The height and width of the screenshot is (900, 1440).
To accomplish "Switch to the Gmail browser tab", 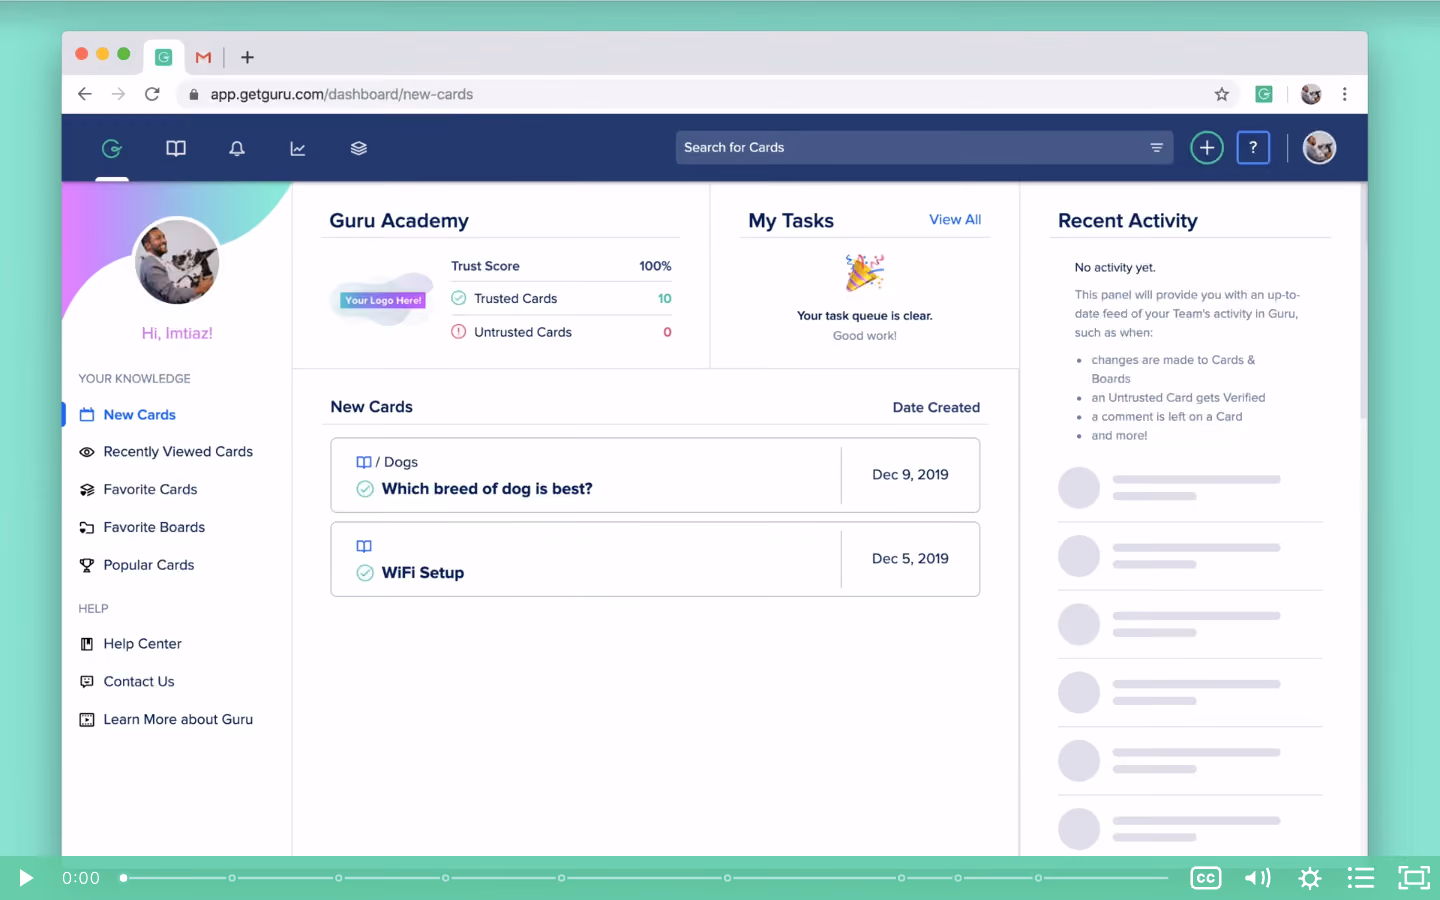I will coord(203,57).
